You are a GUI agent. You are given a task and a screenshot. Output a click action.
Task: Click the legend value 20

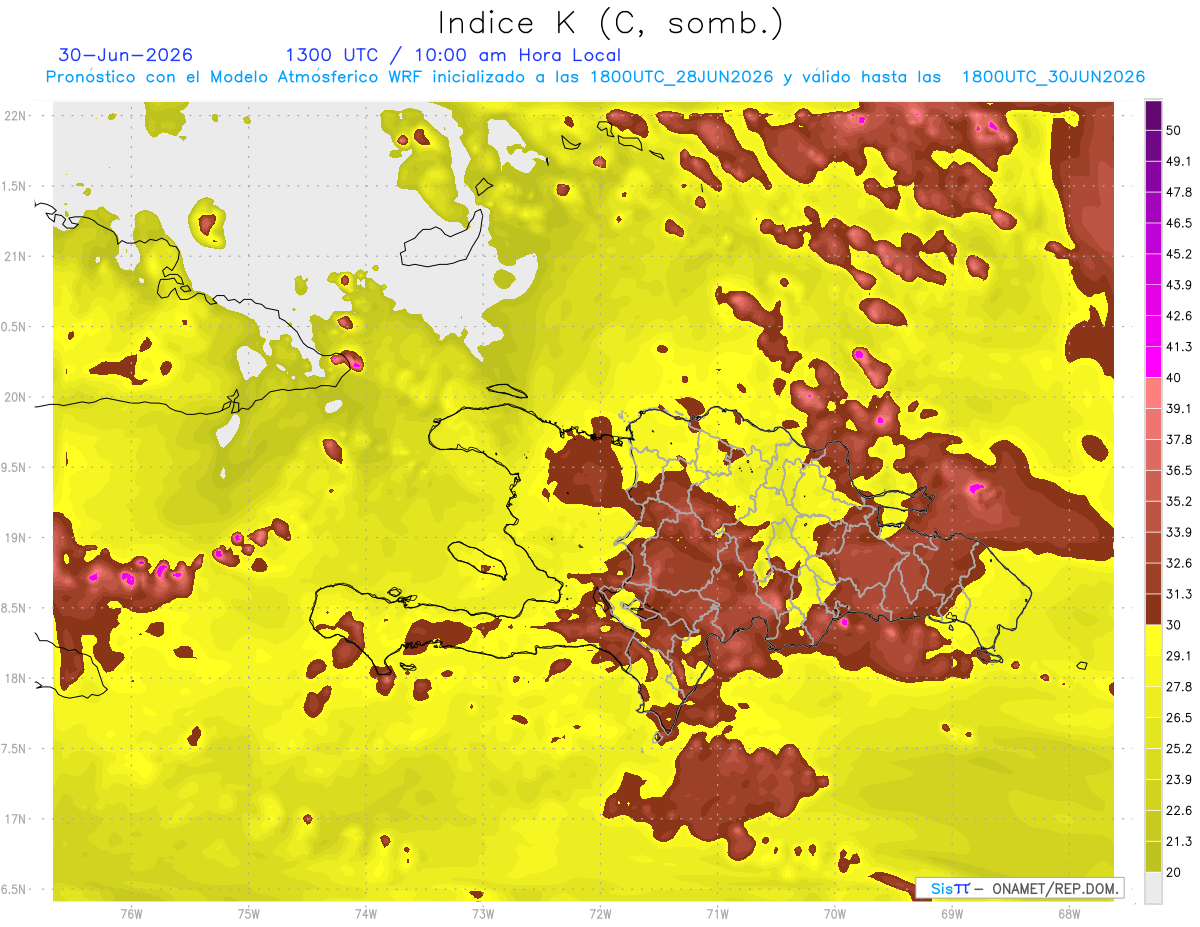click(x=1175, y=872)
